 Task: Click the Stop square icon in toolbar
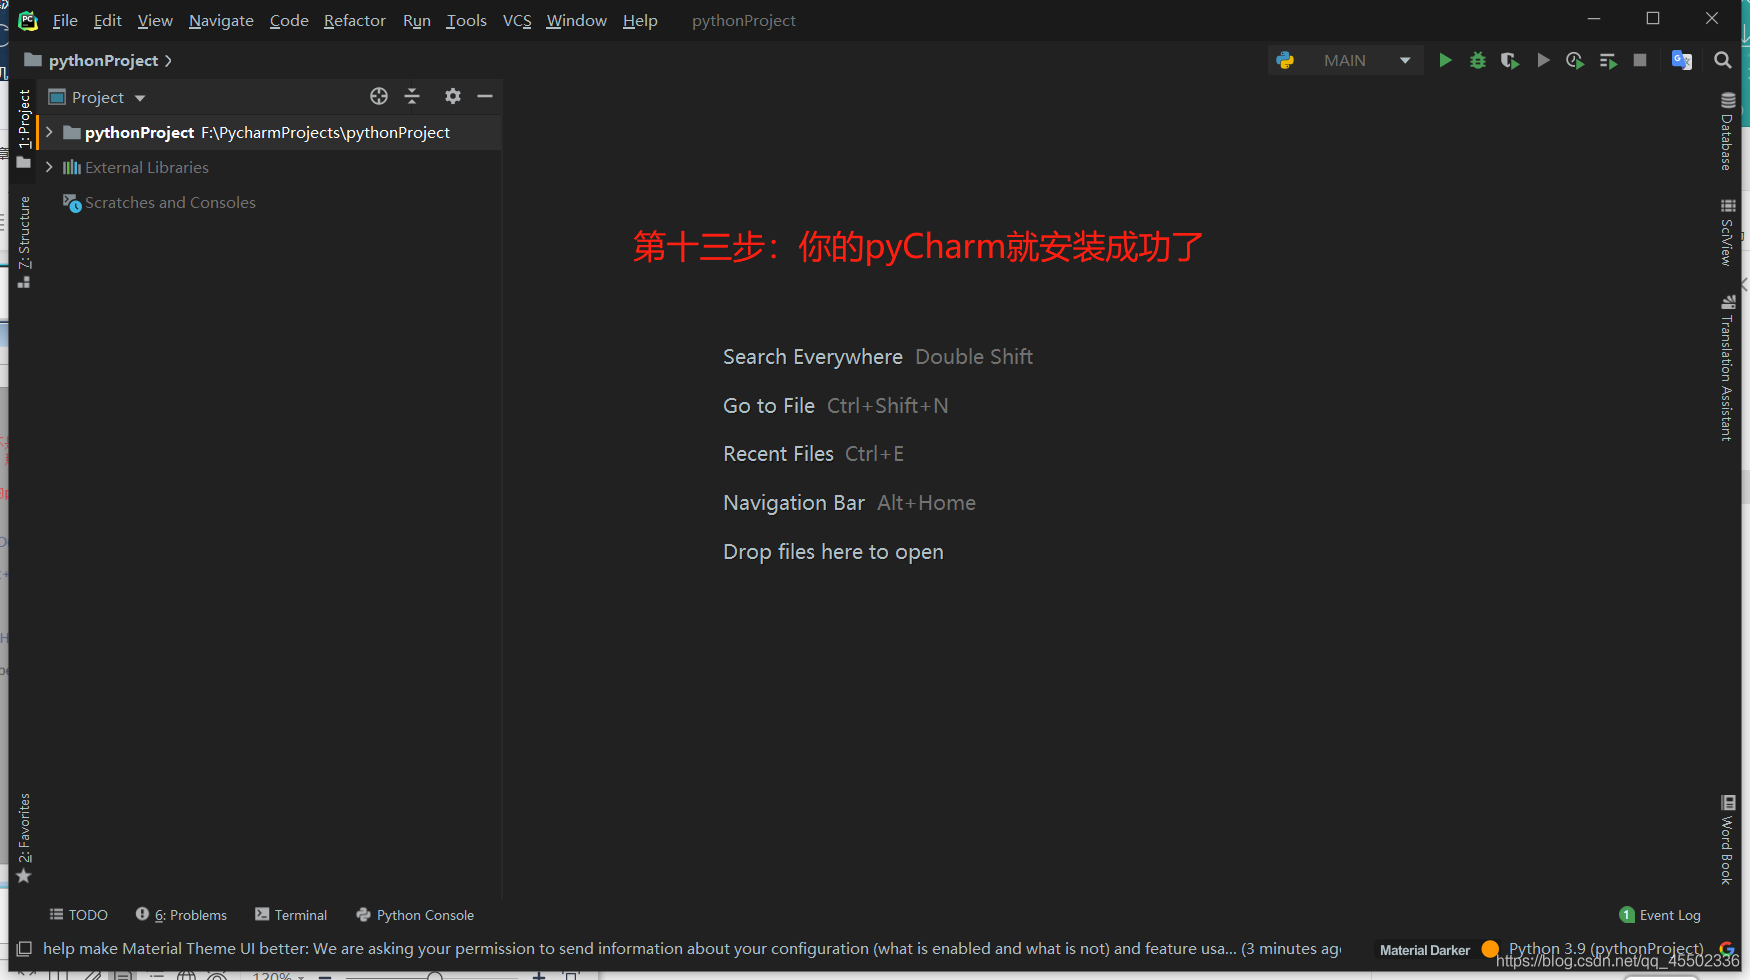(1640, 61)
